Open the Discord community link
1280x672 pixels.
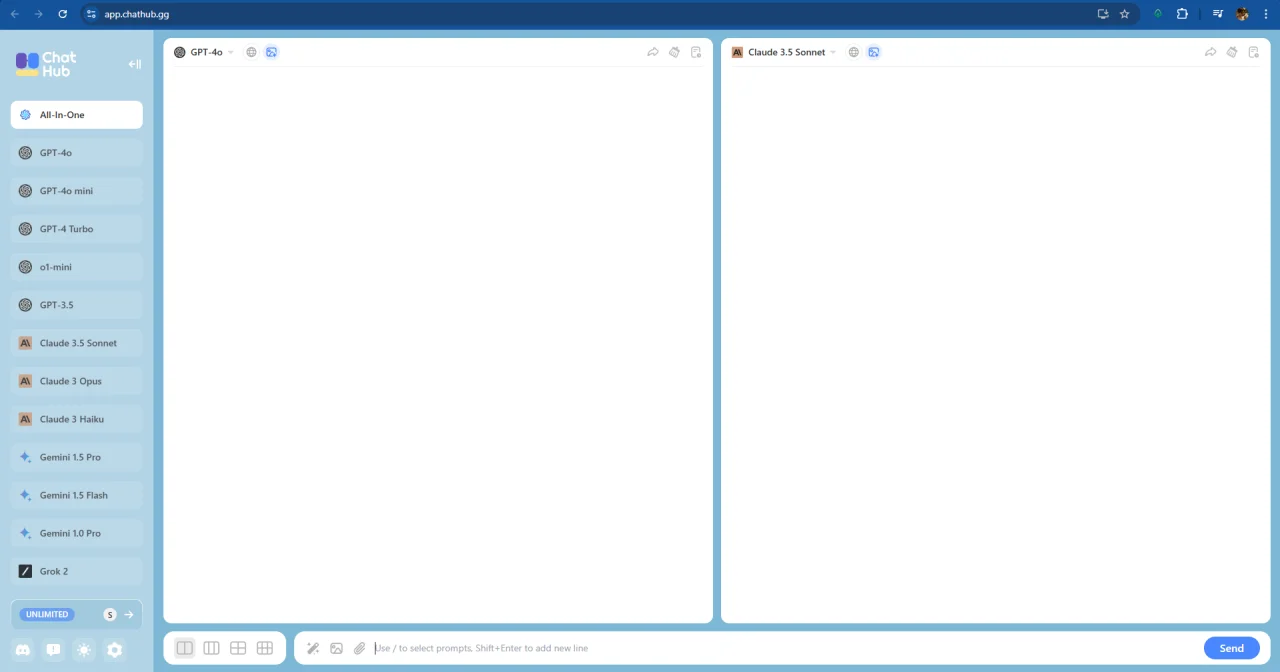point(23,650)
